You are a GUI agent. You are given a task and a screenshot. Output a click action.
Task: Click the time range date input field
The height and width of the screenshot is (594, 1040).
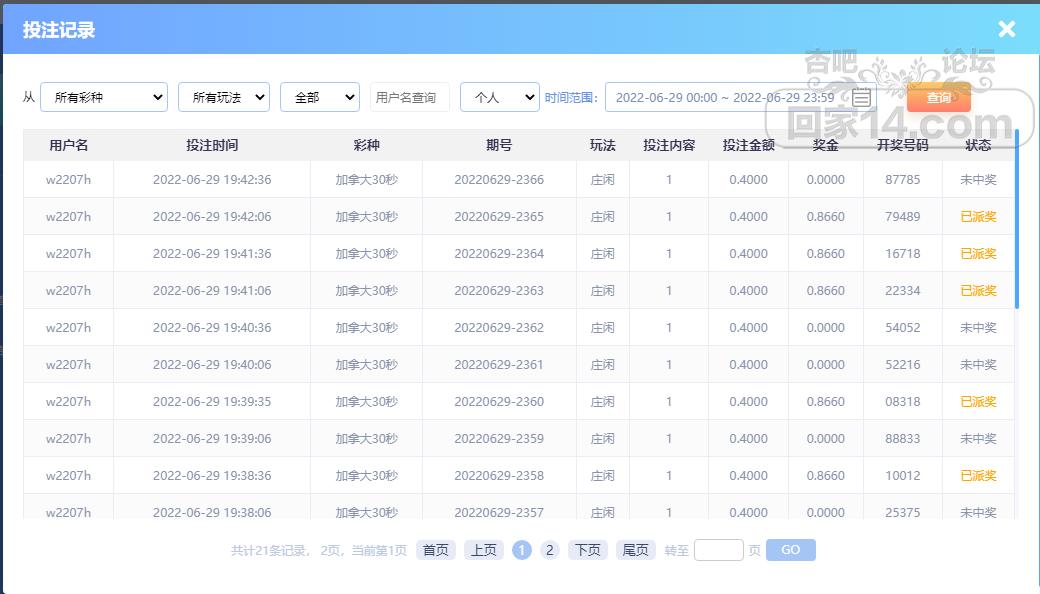click(x=725, y=98)
